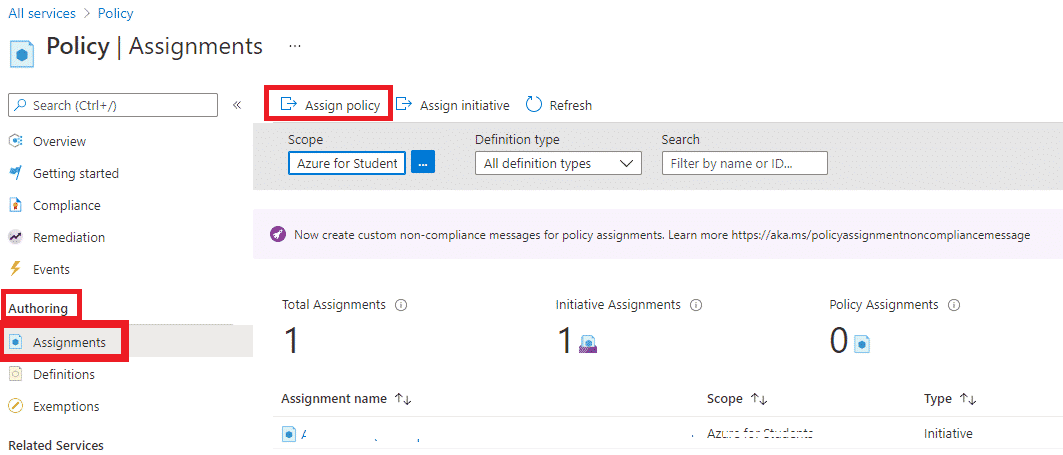This screenshot has height=455, width=1063.
Task: Select Assignments under Authoring
Action: click(69, 343)
